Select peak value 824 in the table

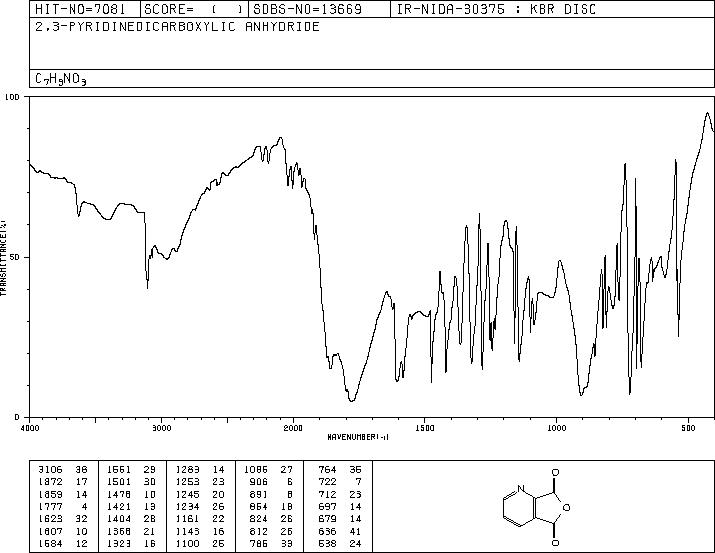tap(259, 519)
